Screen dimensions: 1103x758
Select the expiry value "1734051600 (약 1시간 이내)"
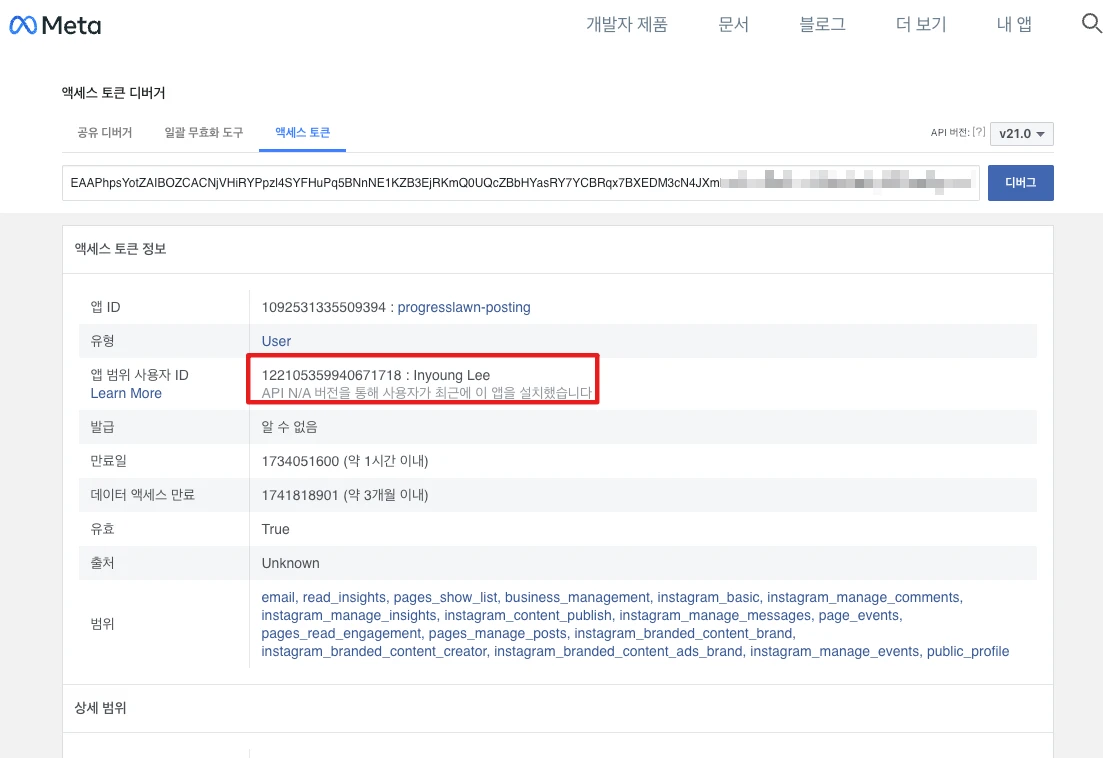point(345,461)
